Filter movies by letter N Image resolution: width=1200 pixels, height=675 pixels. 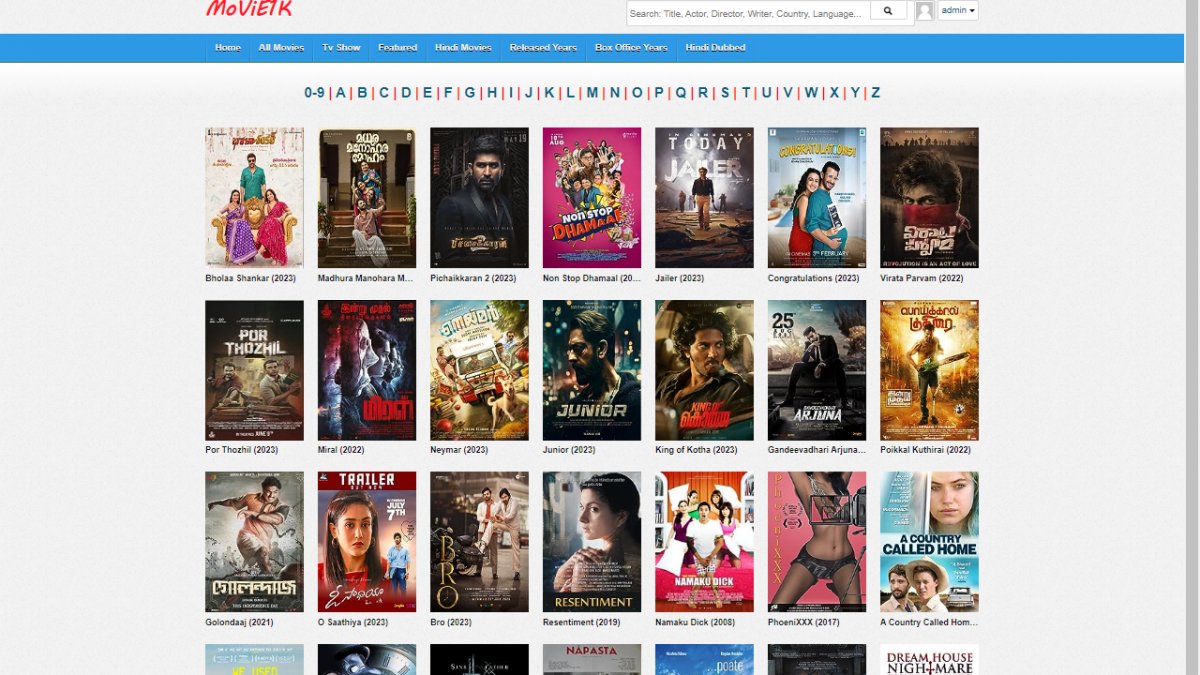pyautogui.click(x=615, y=93)
